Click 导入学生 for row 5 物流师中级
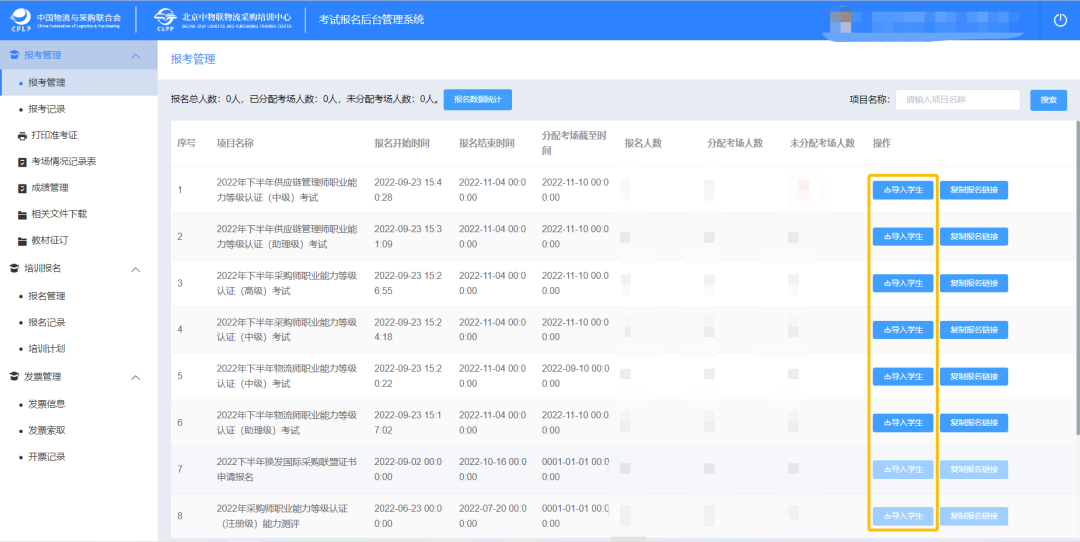The width and height of the screenshot is (1080, 542). [903, 377]
